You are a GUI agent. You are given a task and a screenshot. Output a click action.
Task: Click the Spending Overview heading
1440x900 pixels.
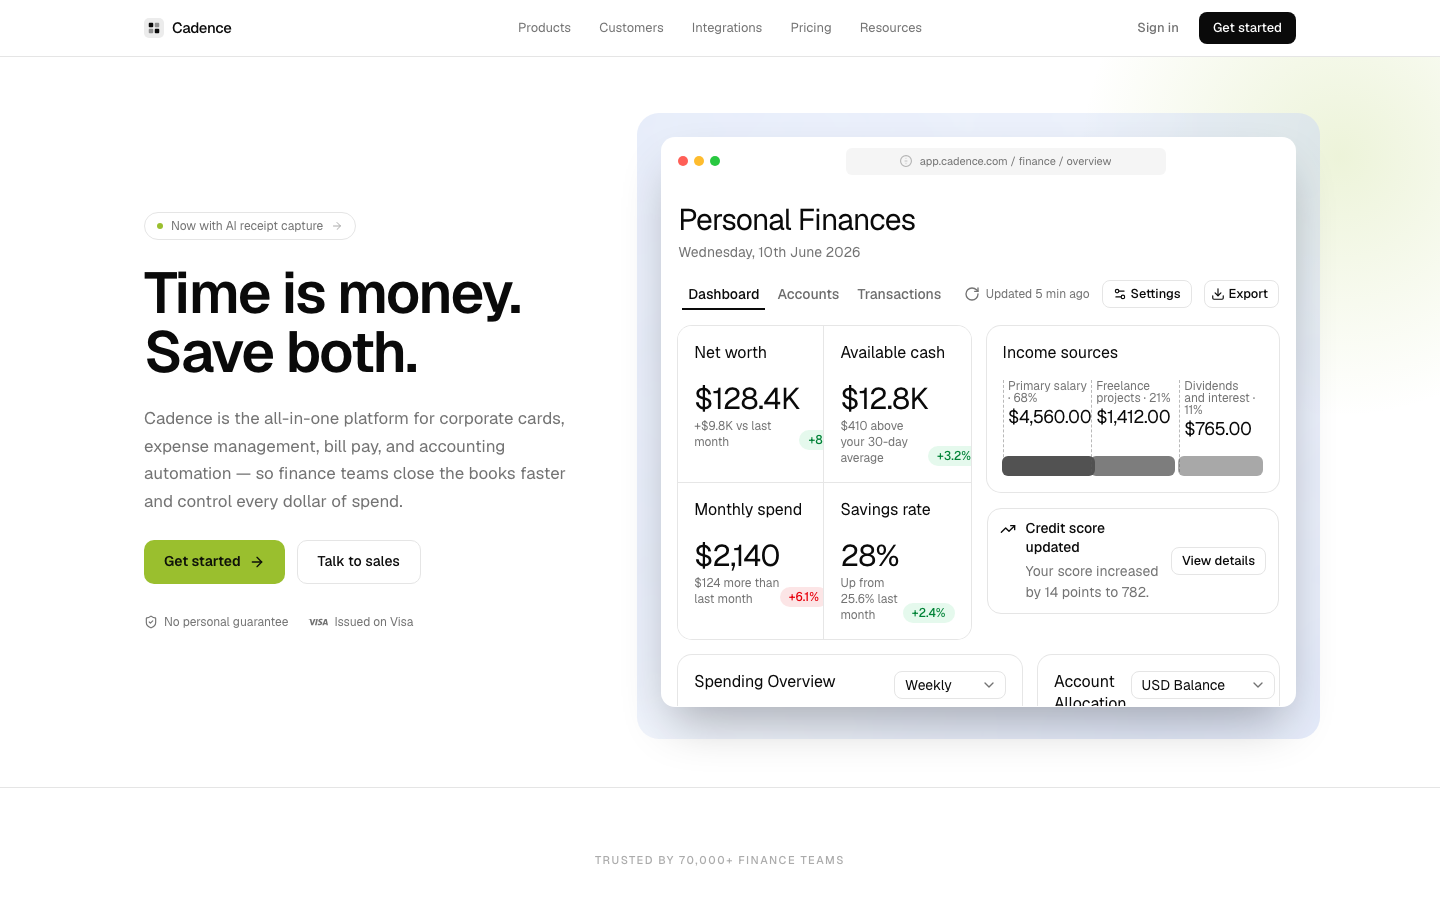764,681
